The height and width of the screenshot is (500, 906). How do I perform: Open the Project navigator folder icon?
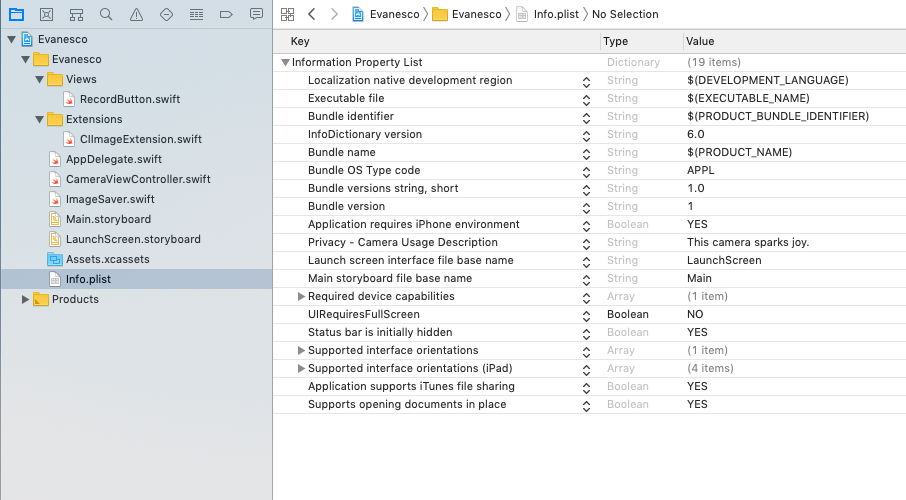[x=16, y=14]
